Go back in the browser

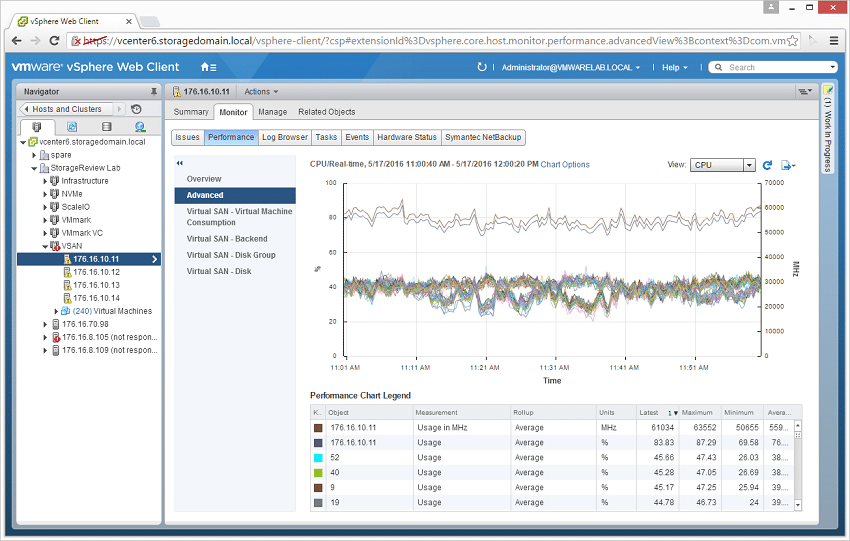click(x=16, y=41)
